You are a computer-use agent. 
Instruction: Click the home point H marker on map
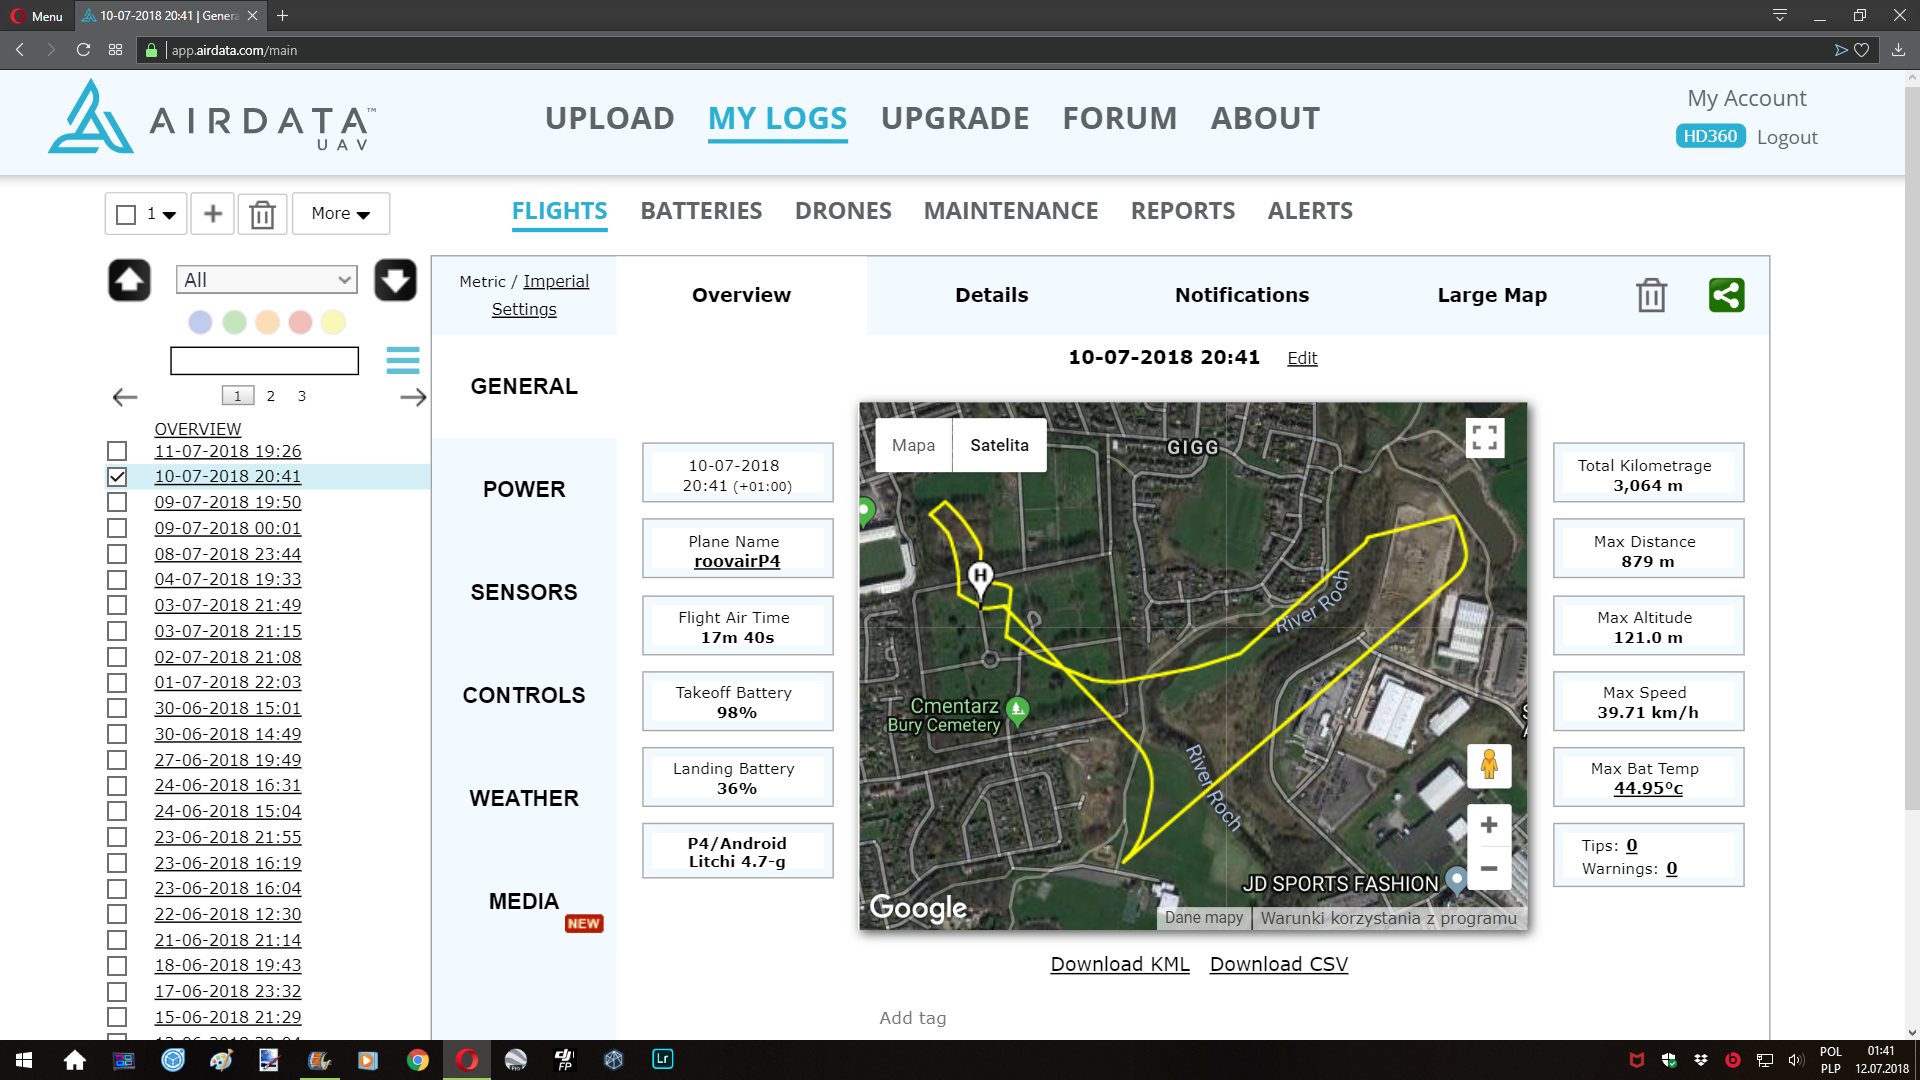(x=980, y=579)
